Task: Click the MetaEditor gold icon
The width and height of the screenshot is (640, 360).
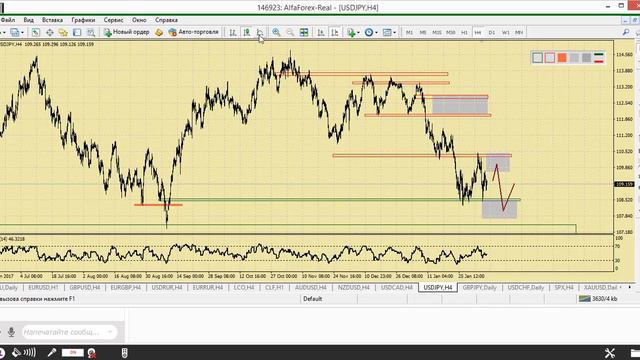Action: (159, 32)
